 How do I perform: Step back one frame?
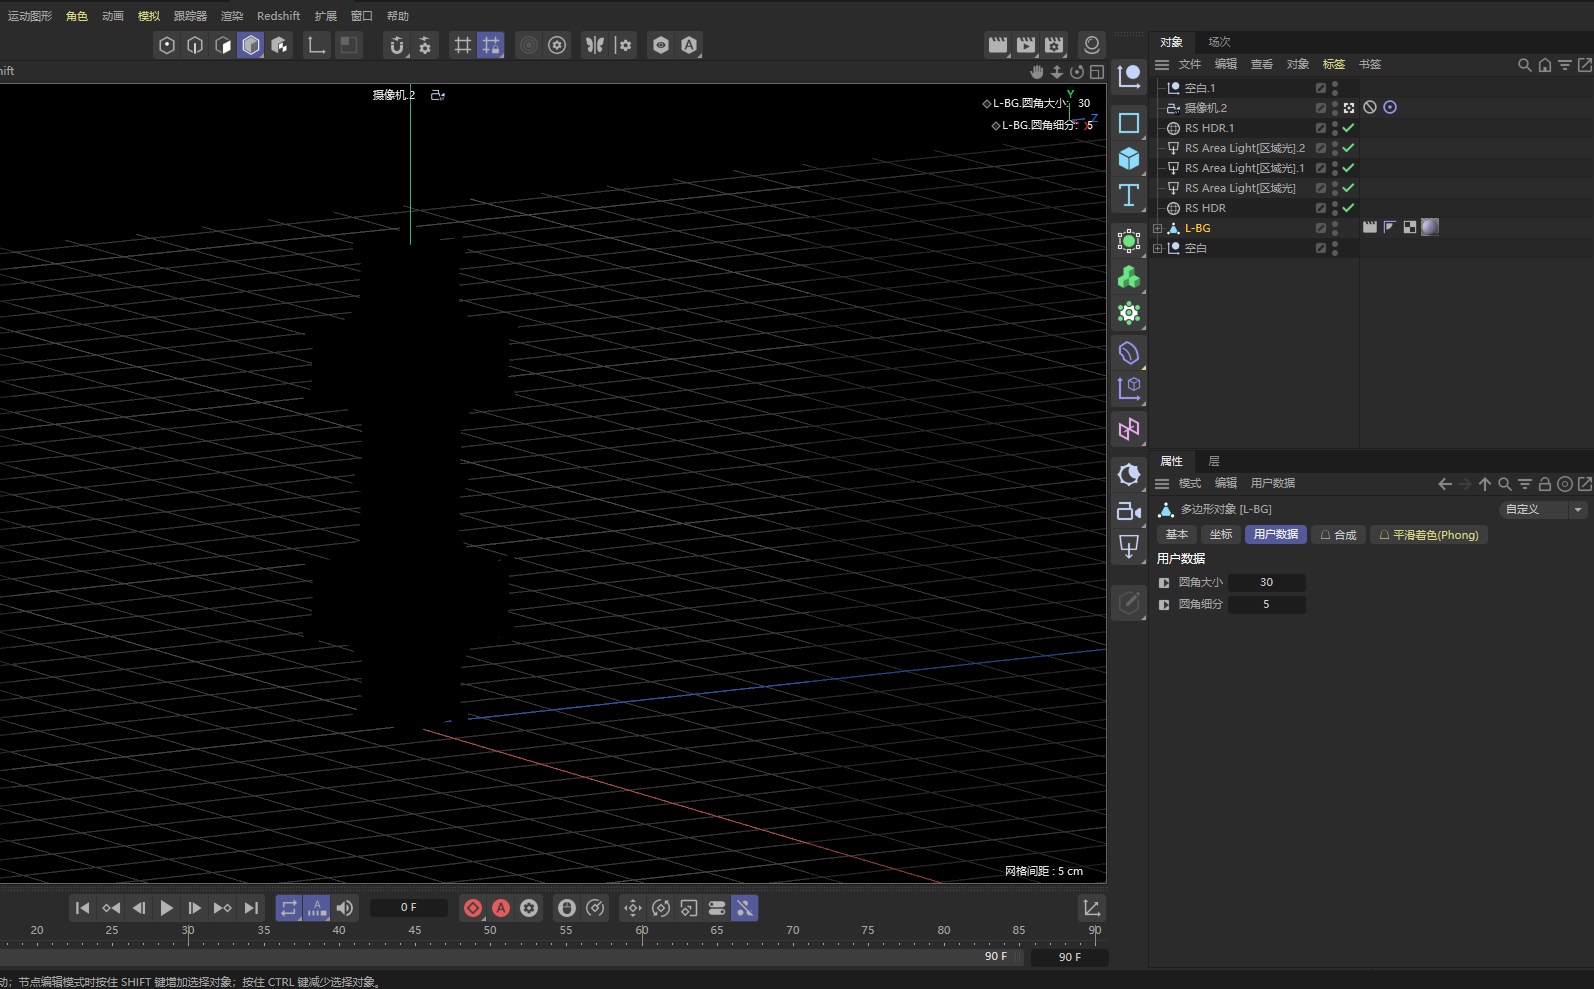[139, 908]
